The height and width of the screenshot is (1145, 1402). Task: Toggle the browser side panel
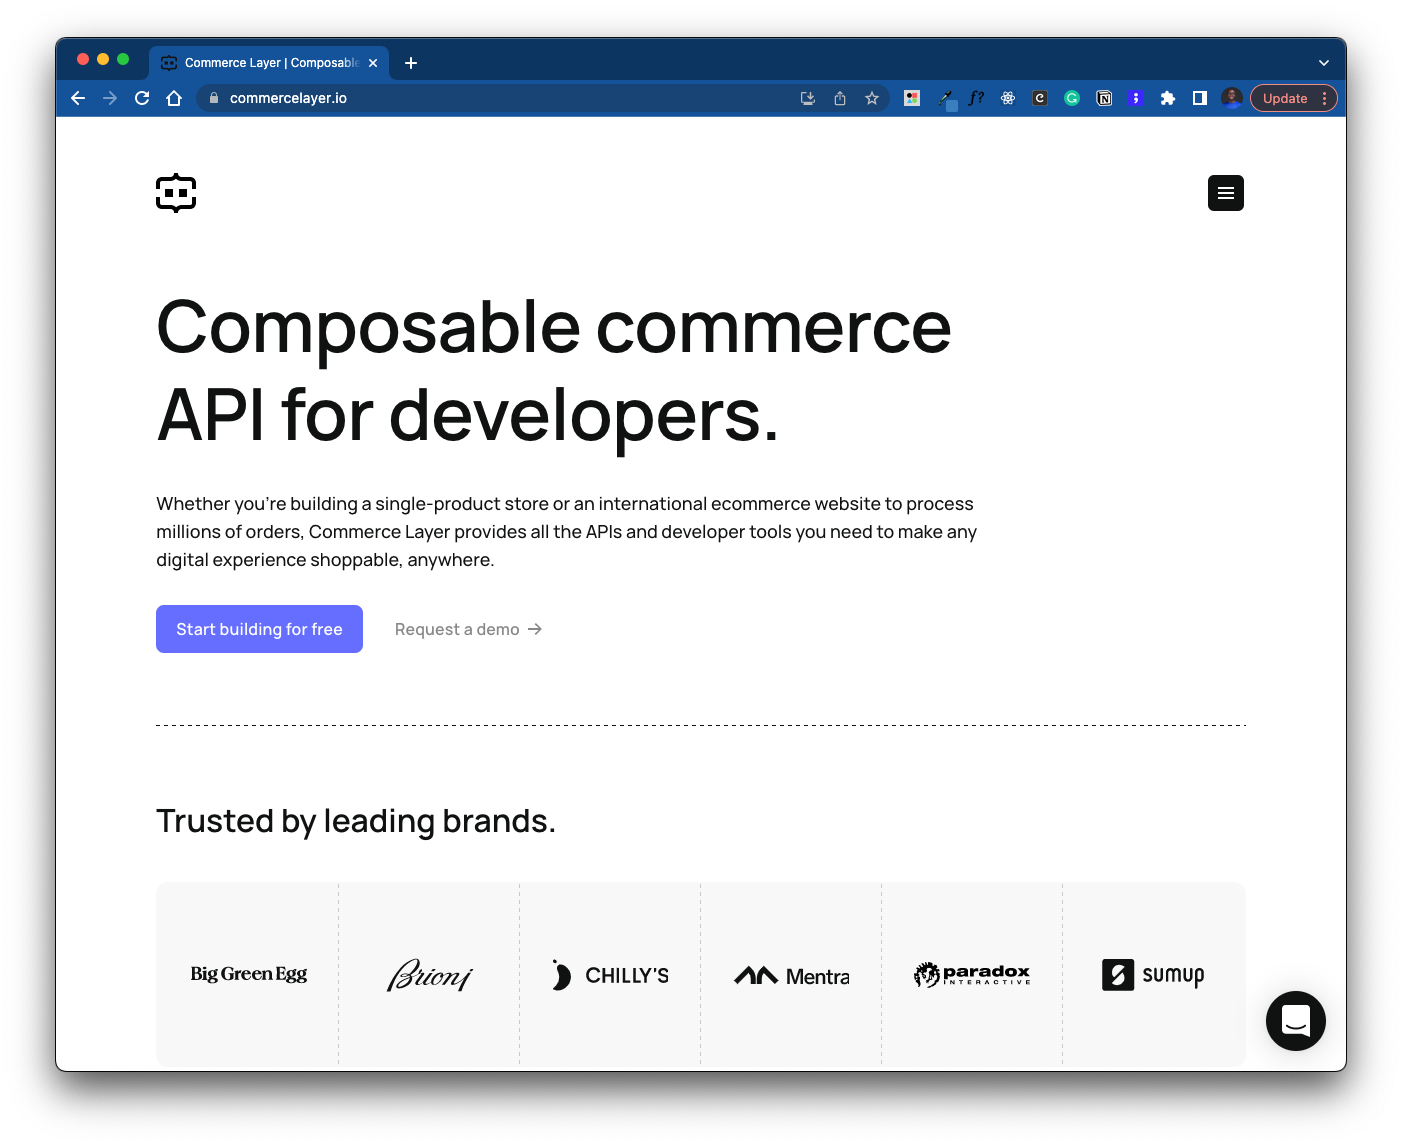(x=1200, y=98)
